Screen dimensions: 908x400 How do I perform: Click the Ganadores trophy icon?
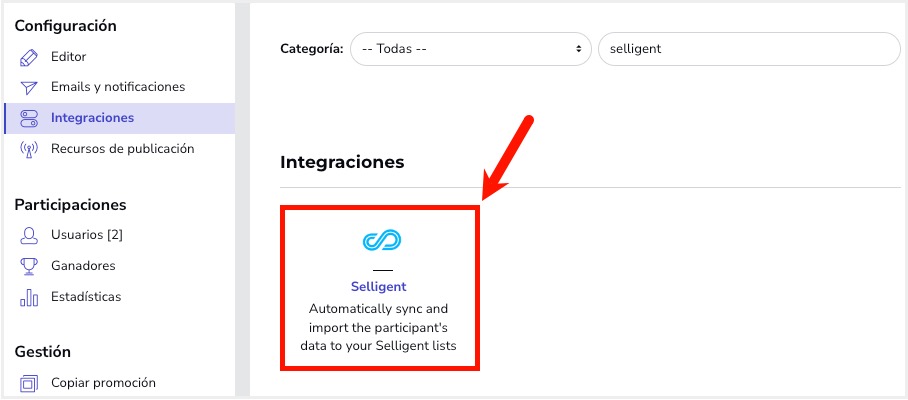pyautogui.click(x=29, y=267)
